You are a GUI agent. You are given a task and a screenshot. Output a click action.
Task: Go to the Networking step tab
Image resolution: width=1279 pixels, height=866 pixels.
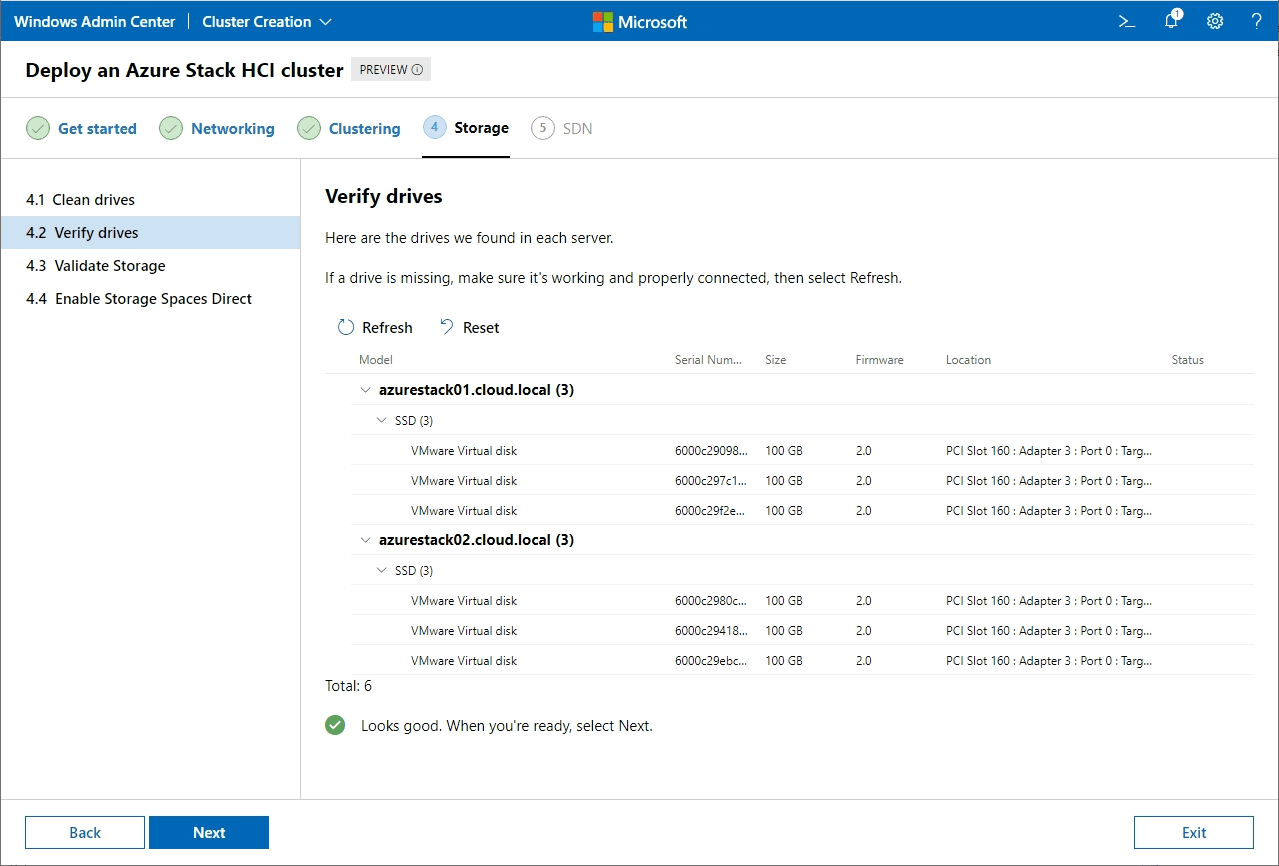tap(232, 128)
